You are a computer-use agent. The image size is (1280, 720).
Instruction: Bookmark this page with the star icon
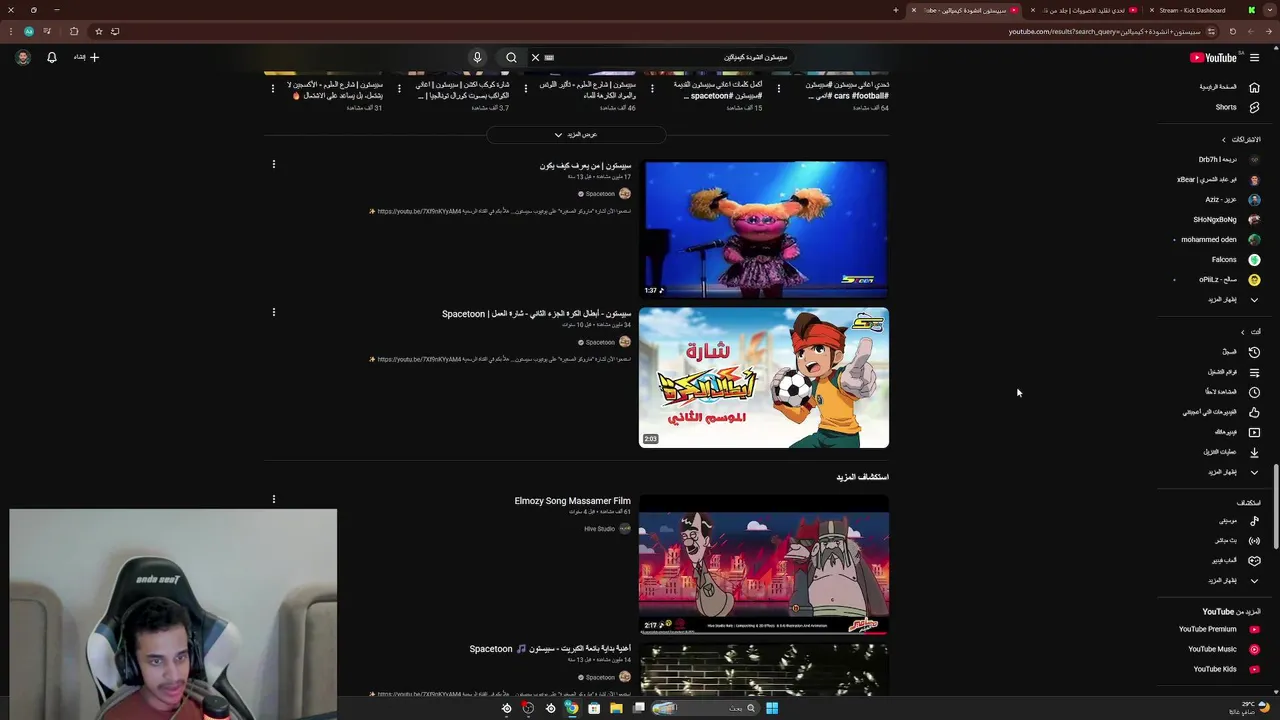pyautogui.click(x=98, y=31)
